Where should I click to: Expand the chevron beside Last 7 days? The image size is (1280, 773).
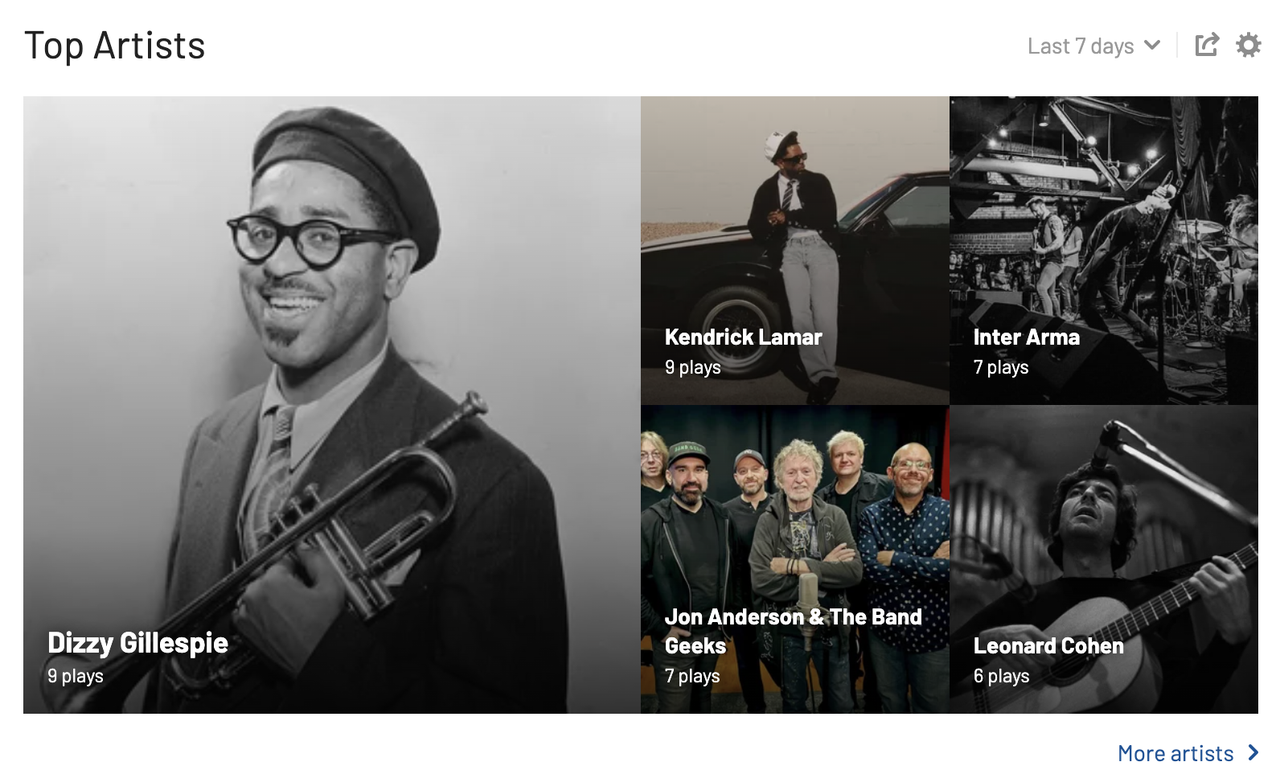click(x=1152, y=46)
